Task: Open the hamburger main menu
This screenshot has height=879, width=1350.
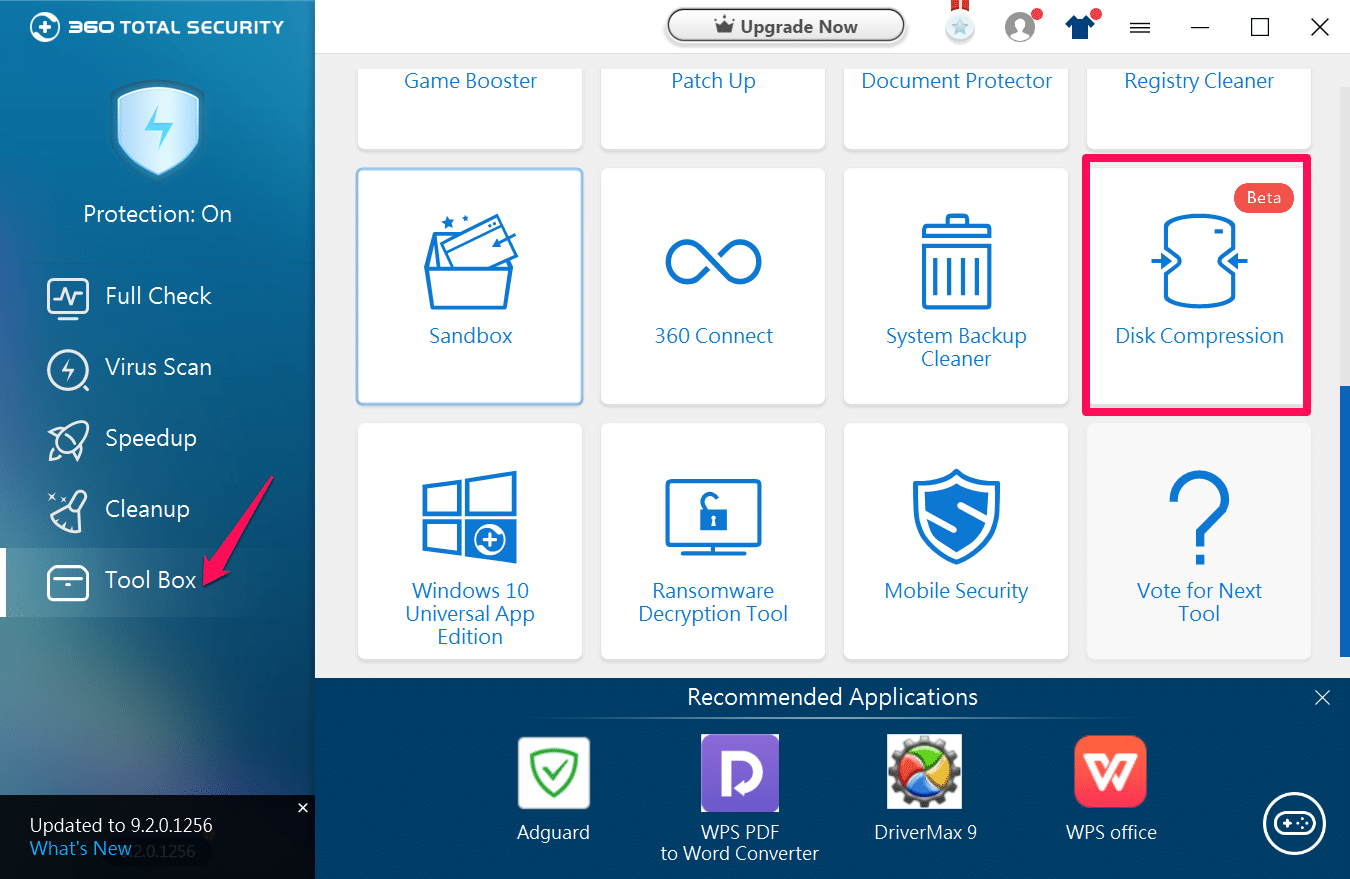Action: tap(1140, 28)
